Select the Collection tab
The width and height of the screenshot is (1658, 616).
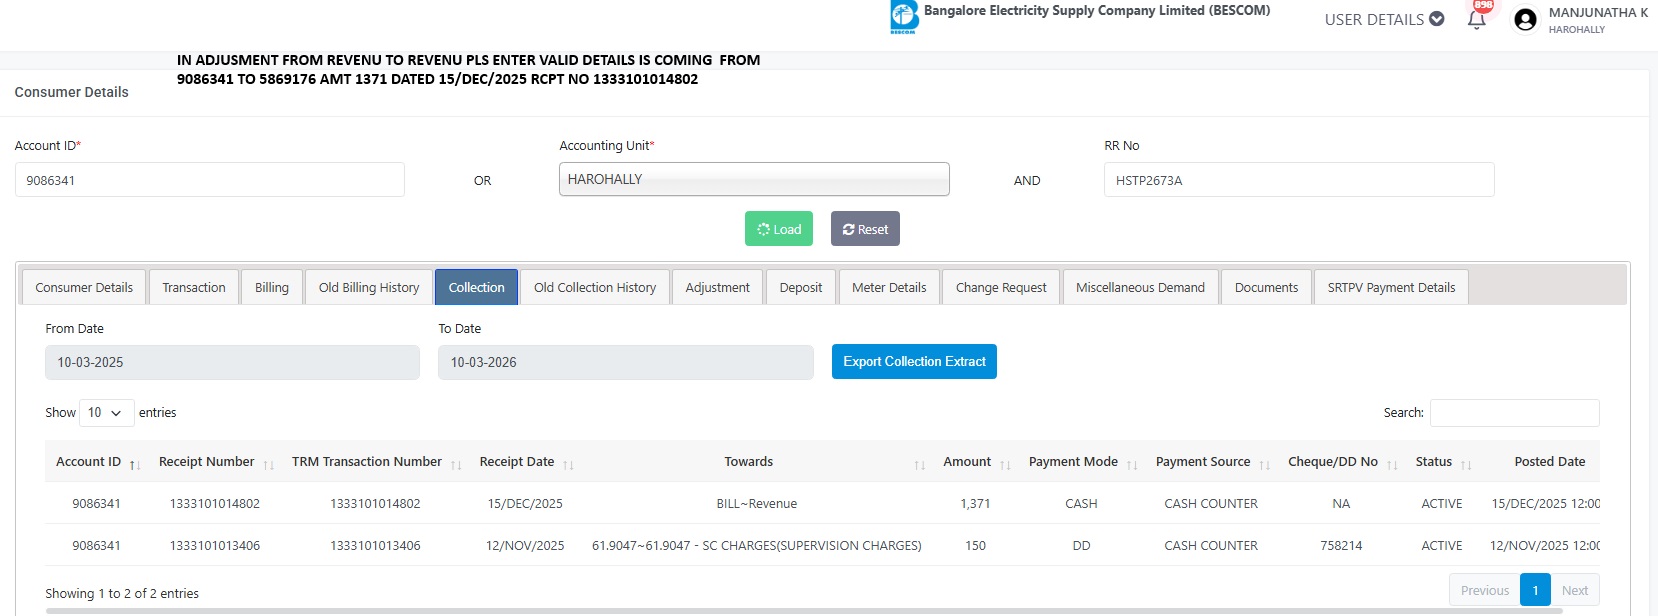[x=476, y=287]
